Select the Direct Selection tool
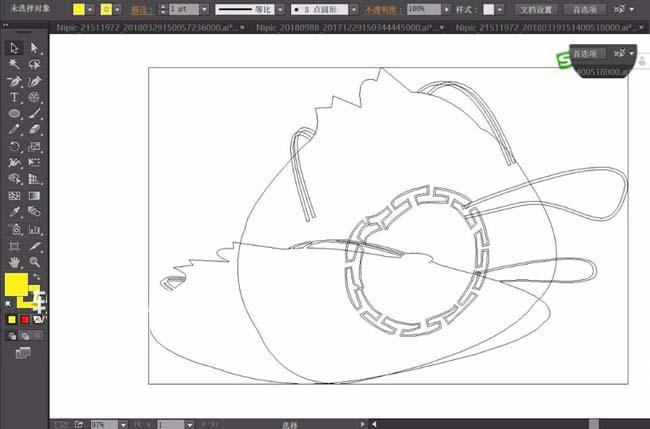This screenshot has height=429, width=650. (34, 48)
